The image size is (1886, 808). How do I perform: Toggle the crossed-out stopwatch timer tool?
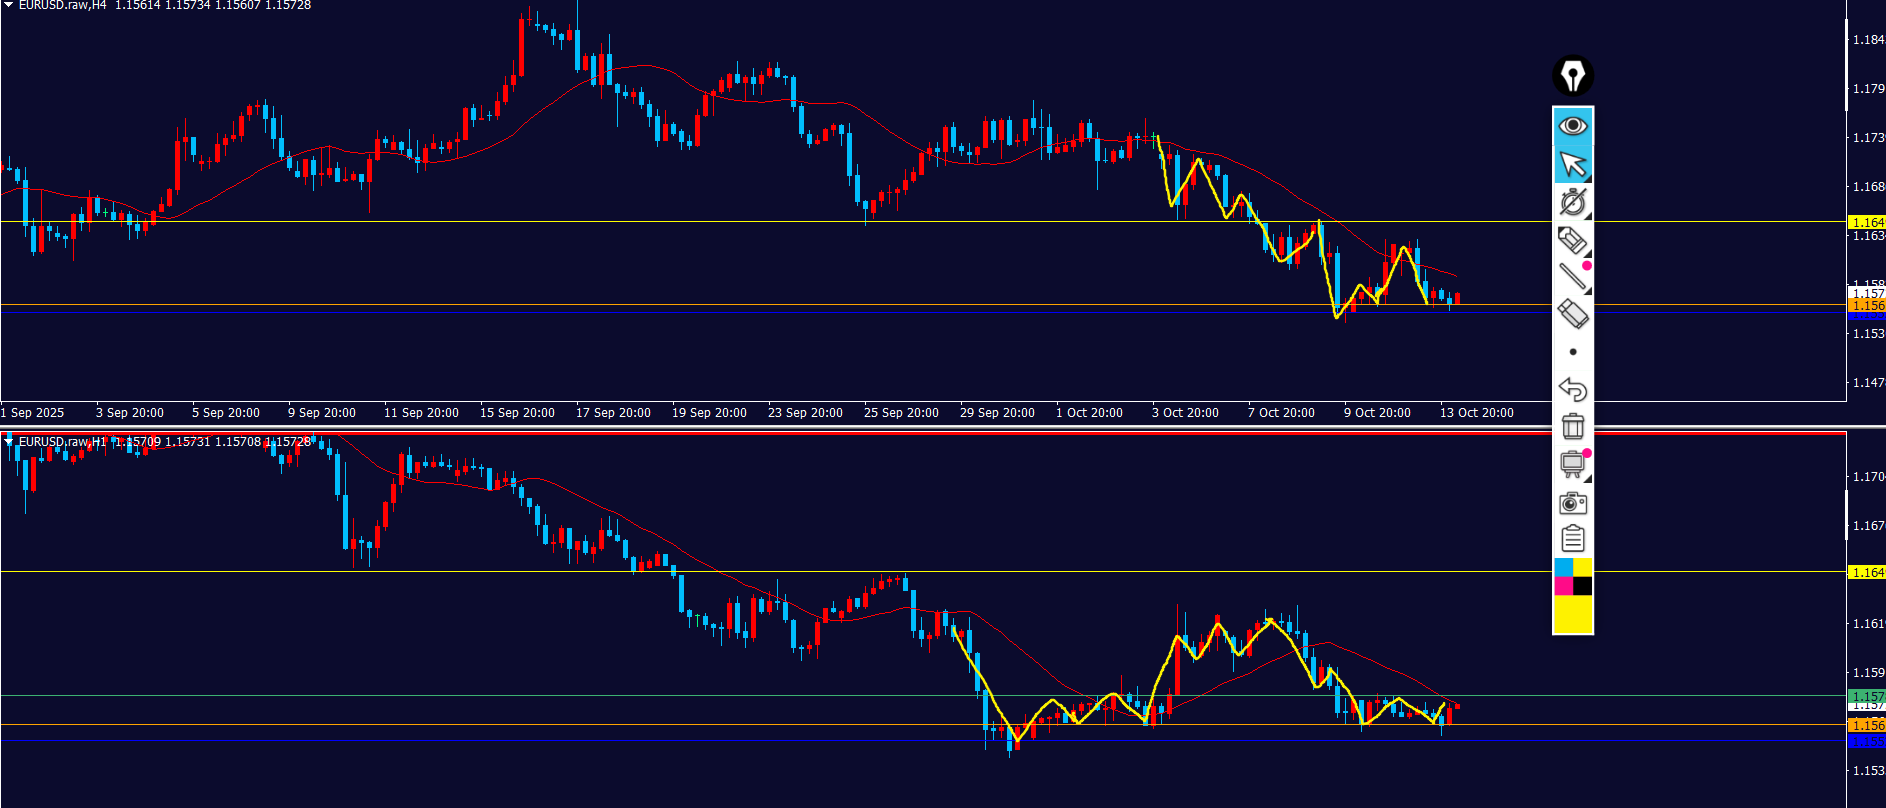click(x=1572, y=202)
